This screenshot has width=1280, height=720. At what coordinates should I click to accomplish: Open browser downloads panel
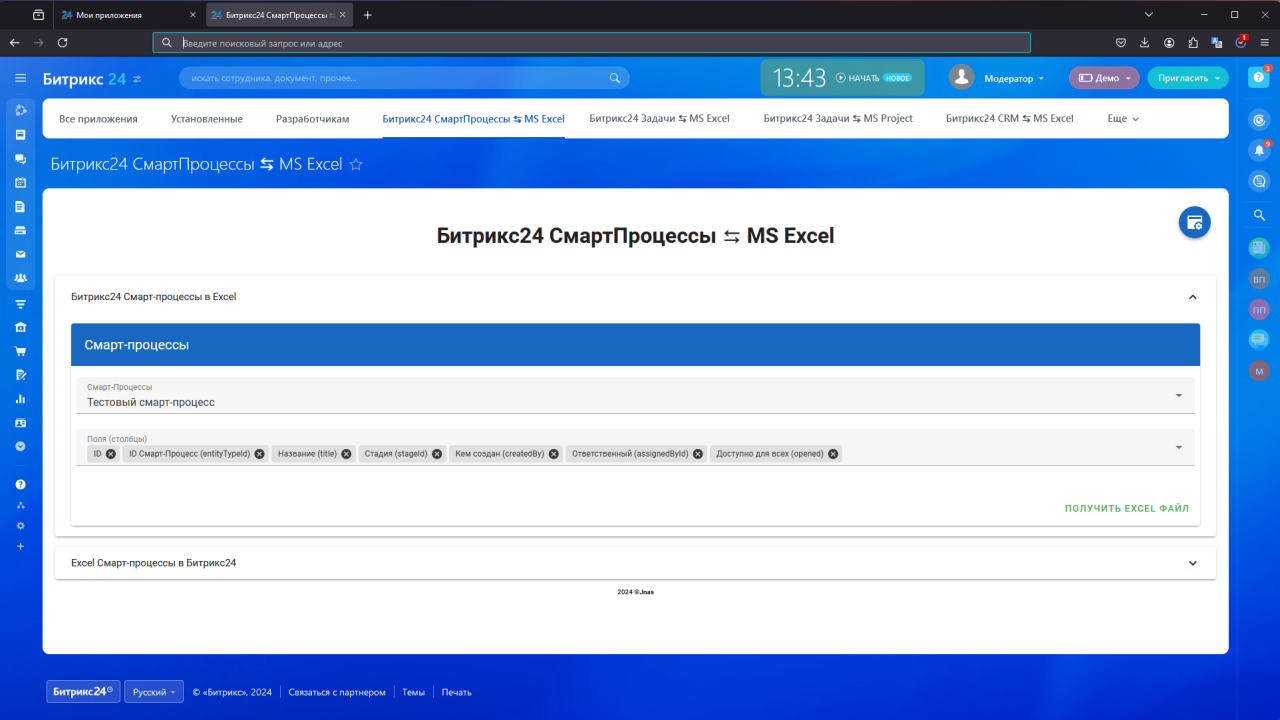tap(1145, 43)
